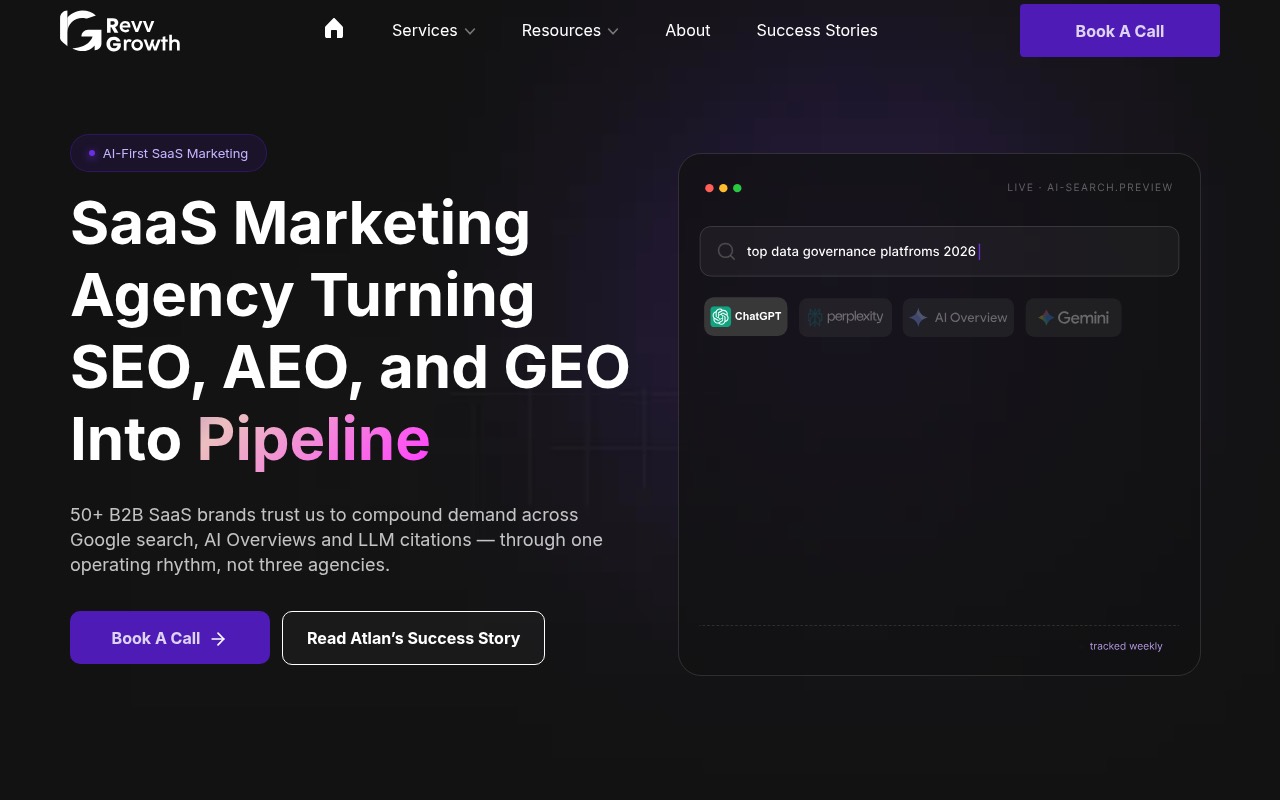The height and width of the screenshot is (800, 1280).
Task: Focus the data governance search field
Action: tap(939, 251)
